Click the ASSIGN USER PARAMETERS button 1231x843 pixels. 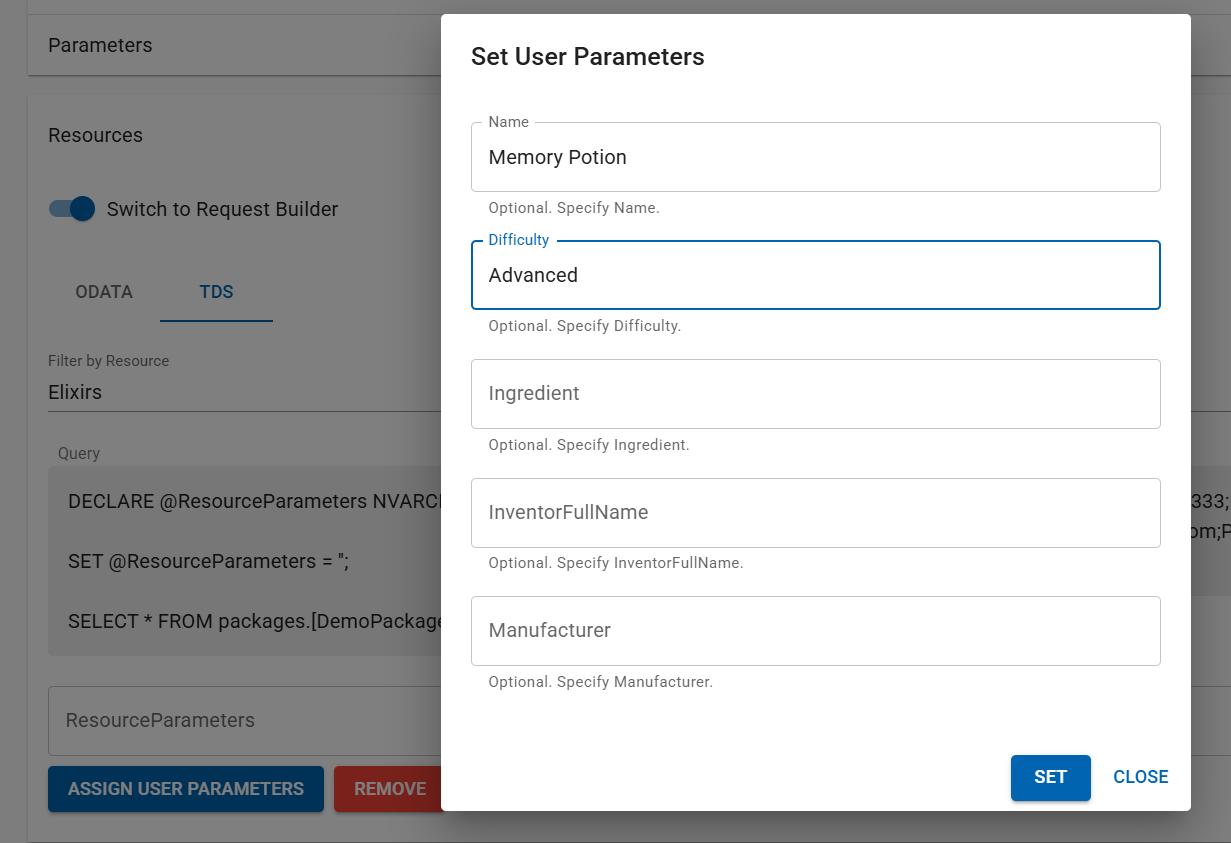click(186, 789)
